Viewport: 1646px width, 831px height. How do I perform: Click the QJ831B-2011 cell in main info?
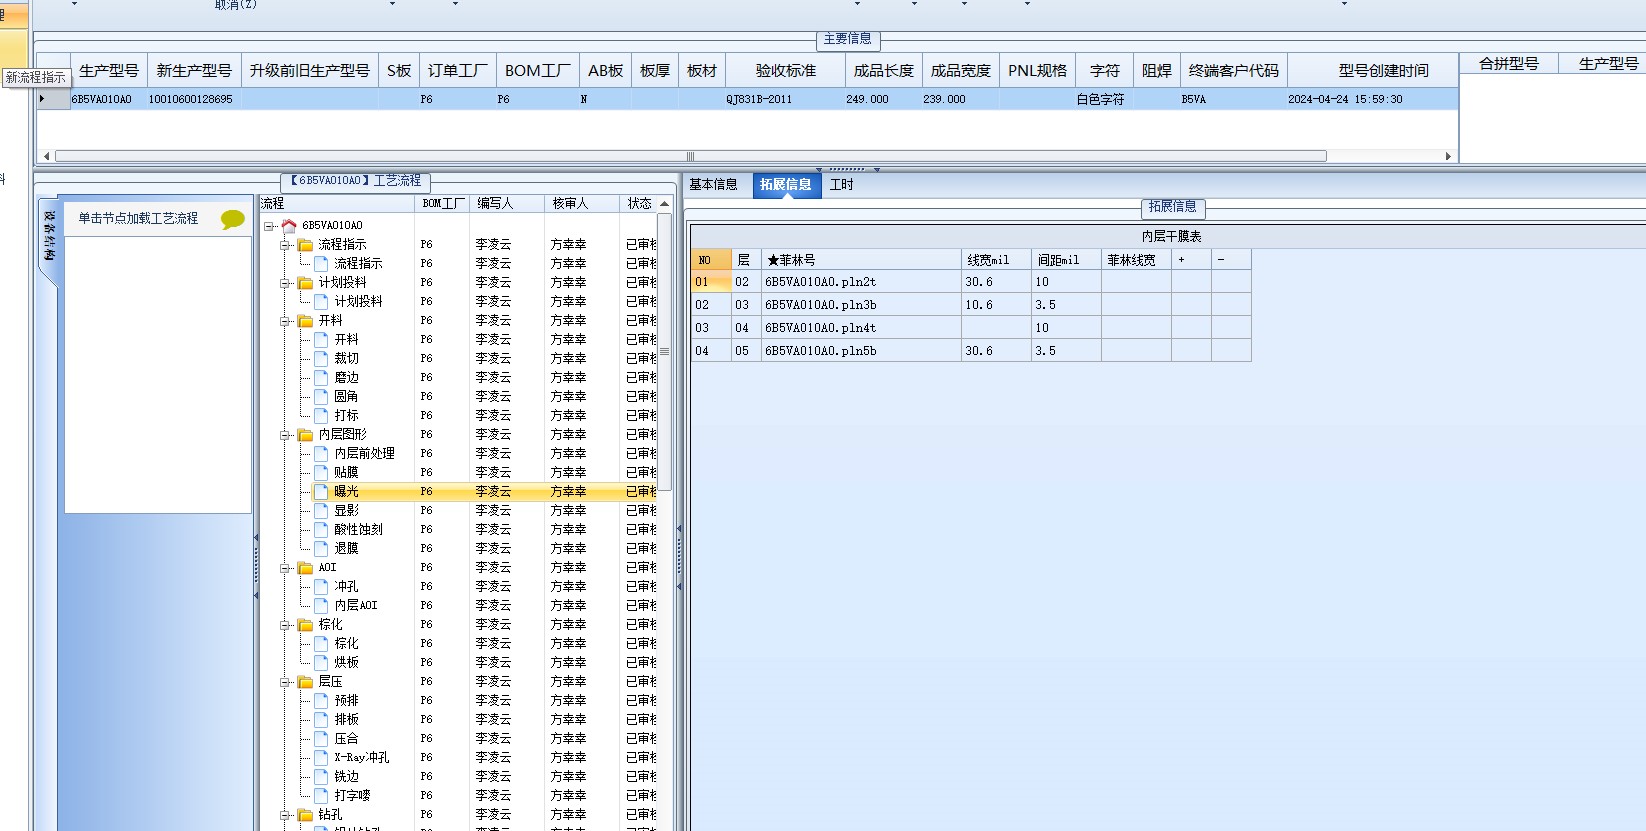point(786,99)
